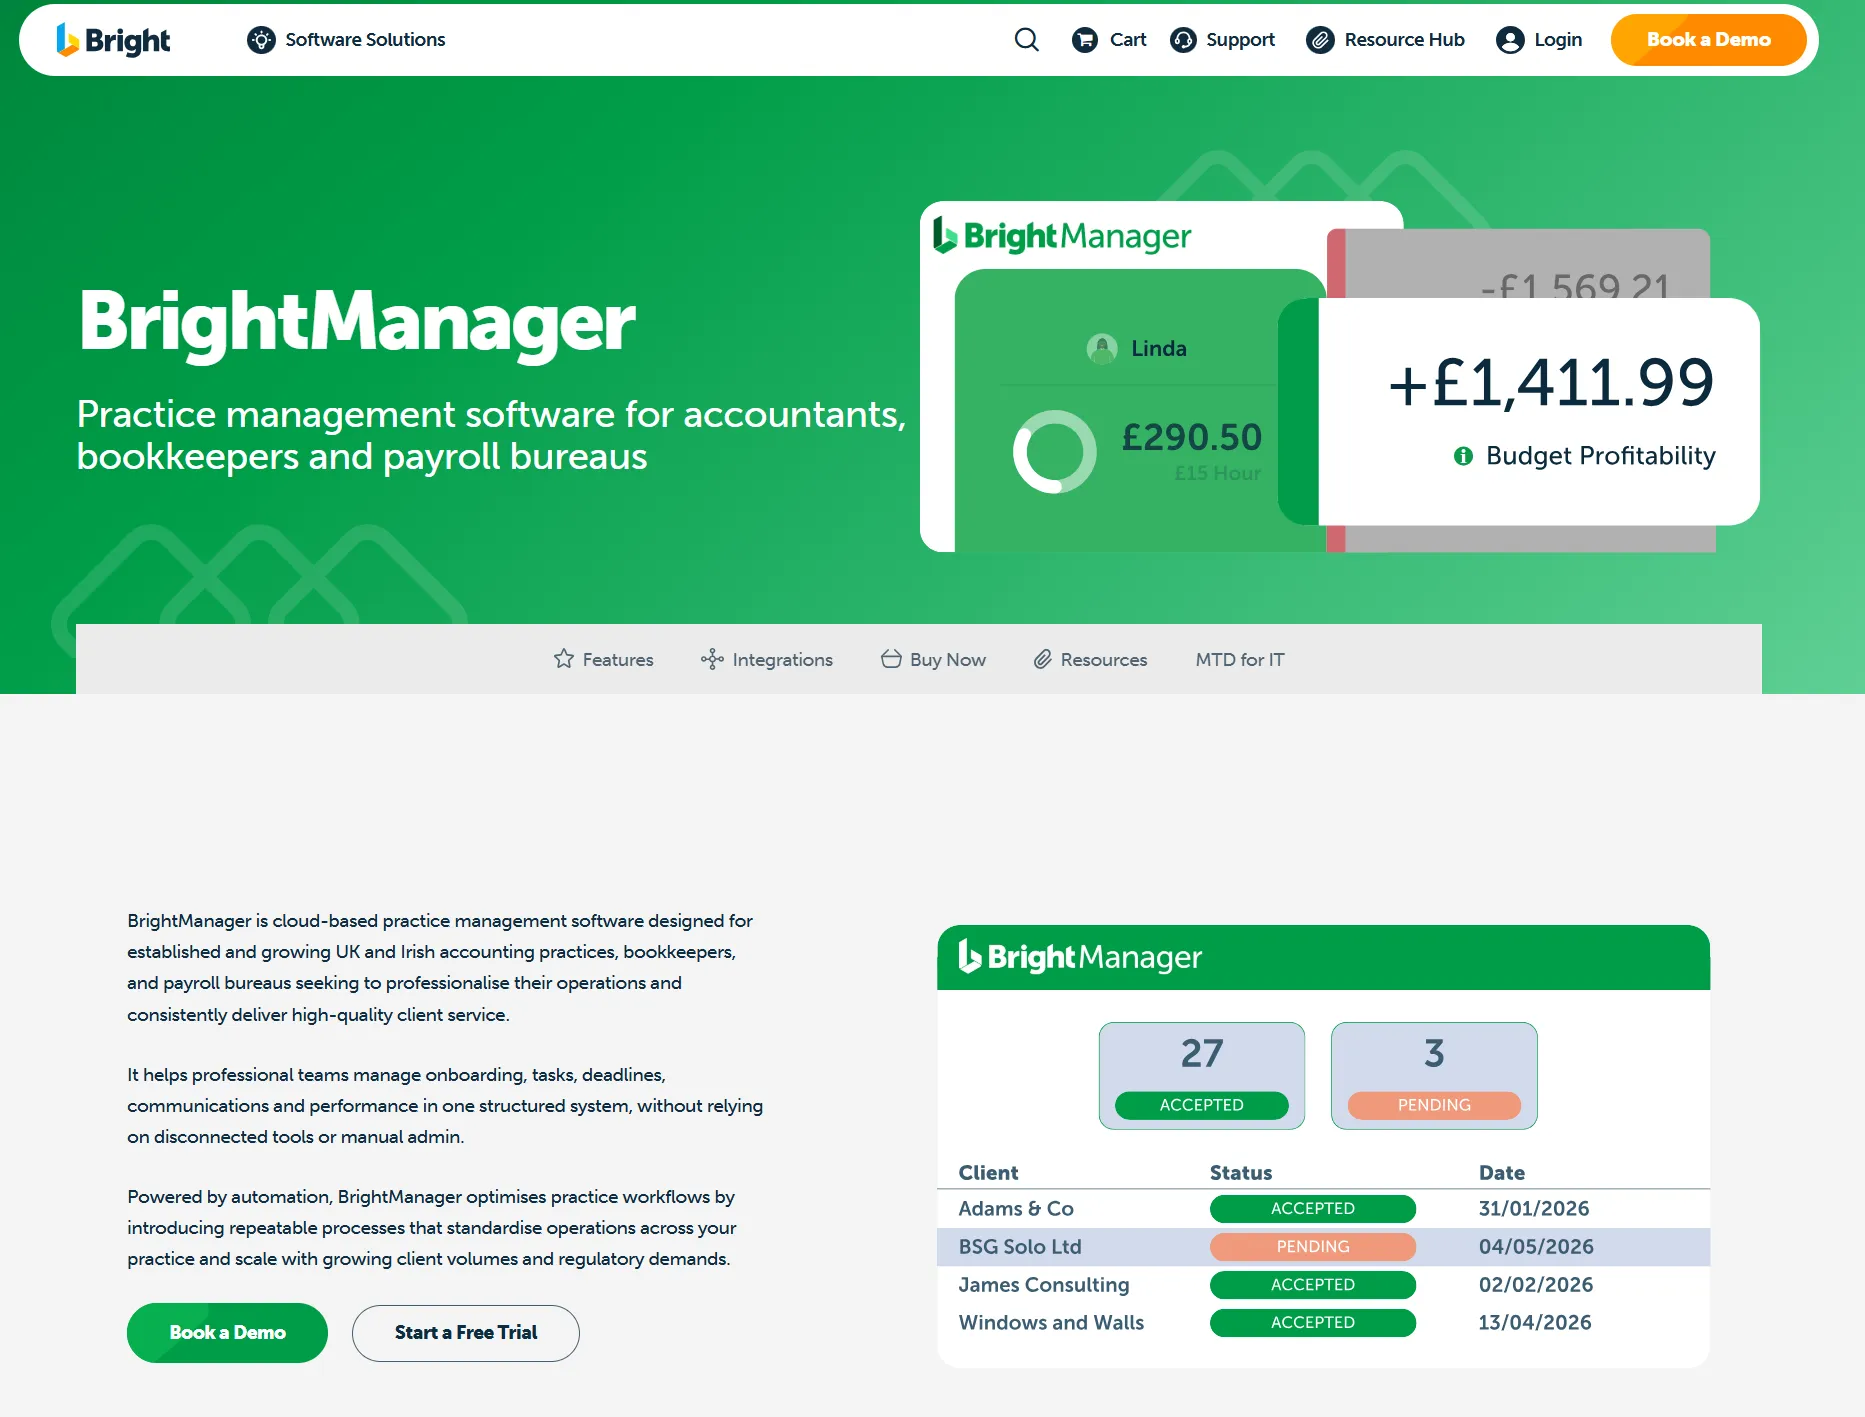
Task: Click the Cart icon
Action: 1084,40
